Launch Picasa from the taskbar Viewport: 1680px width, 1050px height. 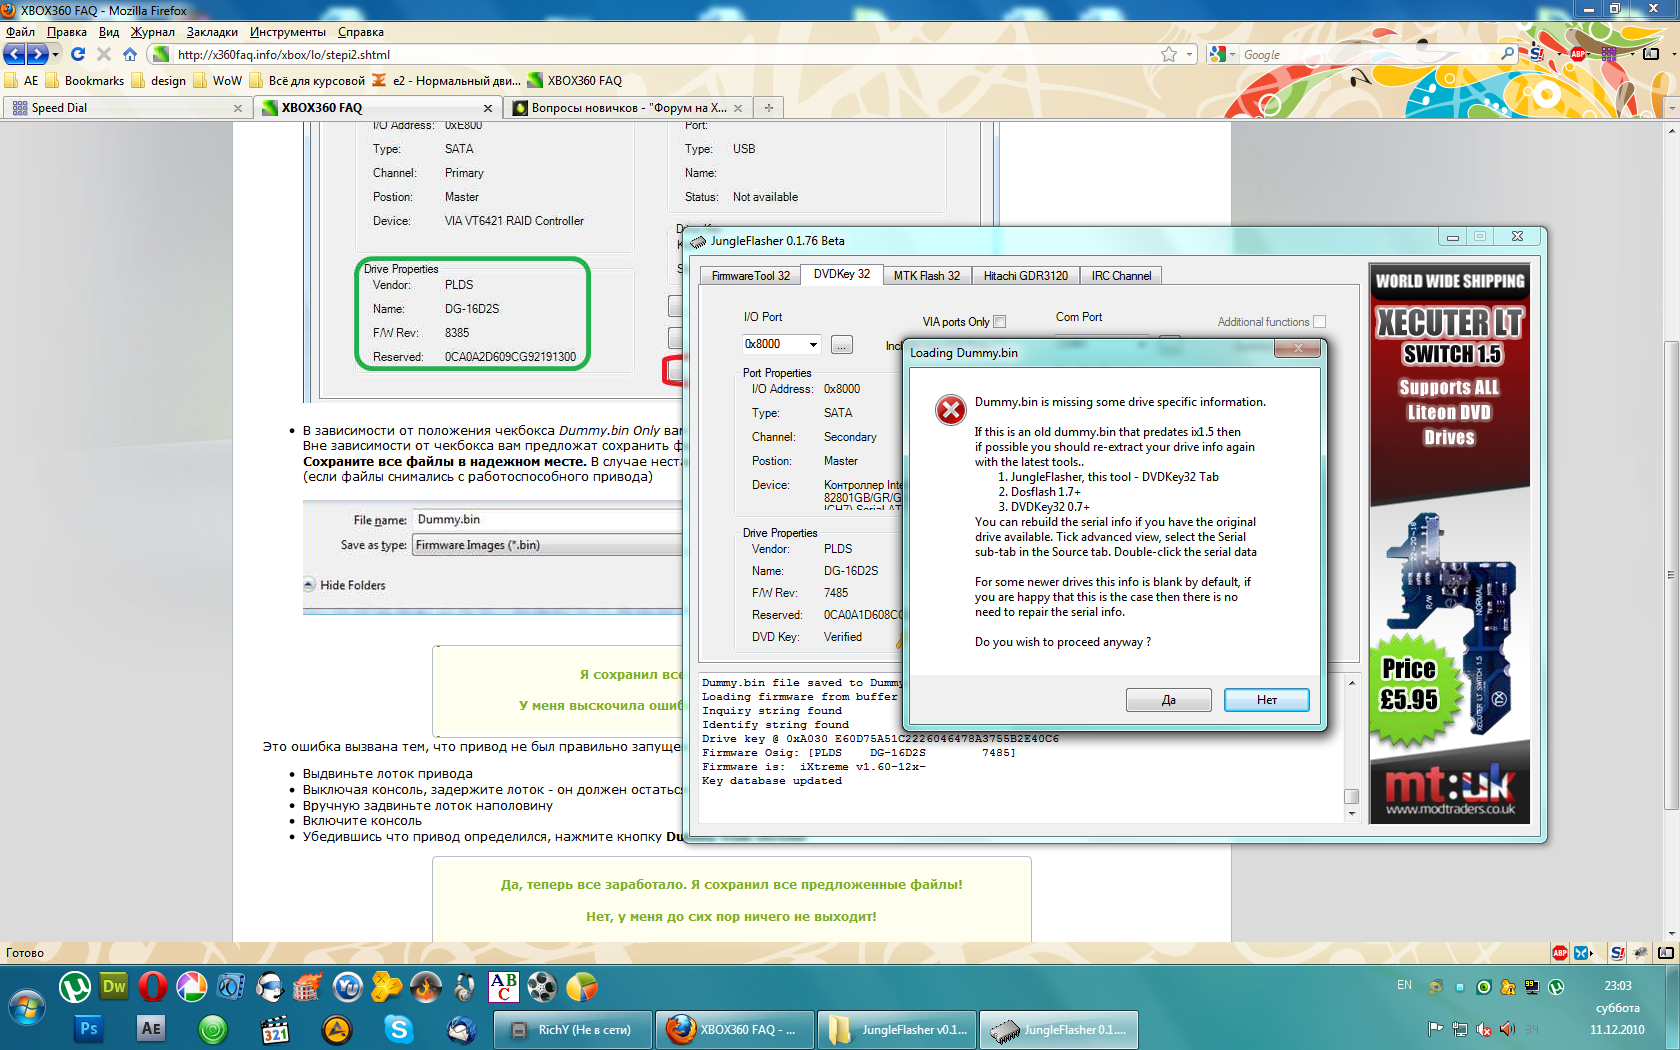coord(192,987)
